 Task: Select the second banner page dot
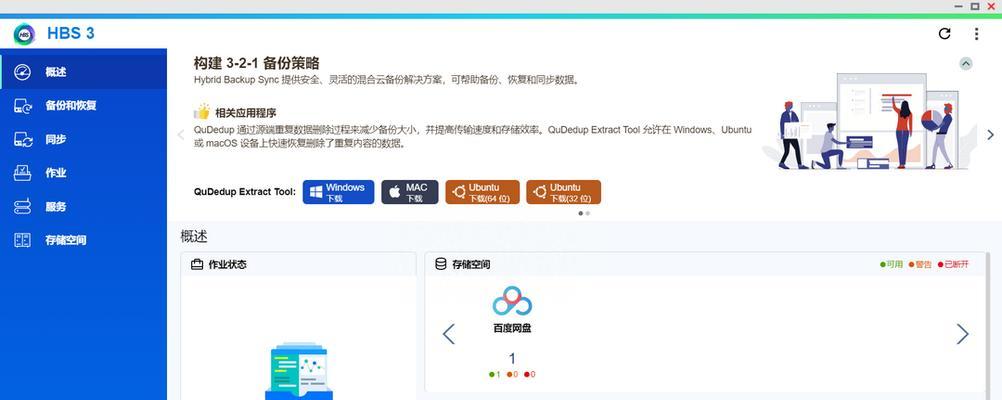point(588,213)
